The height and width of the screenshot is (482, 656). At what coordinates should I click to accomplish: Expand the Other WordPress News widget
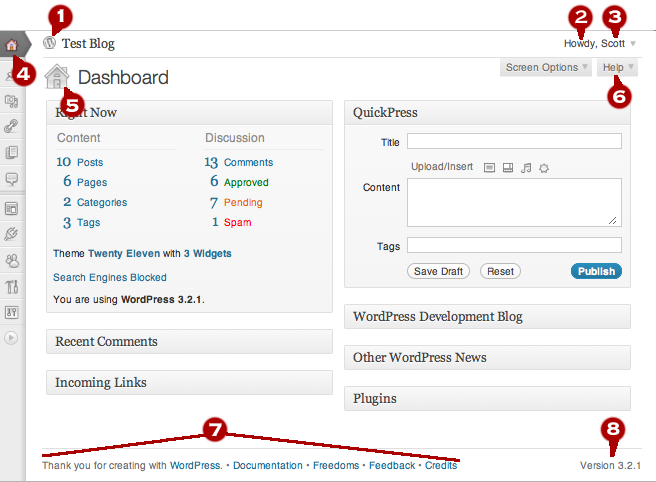[x=487, y=358]
